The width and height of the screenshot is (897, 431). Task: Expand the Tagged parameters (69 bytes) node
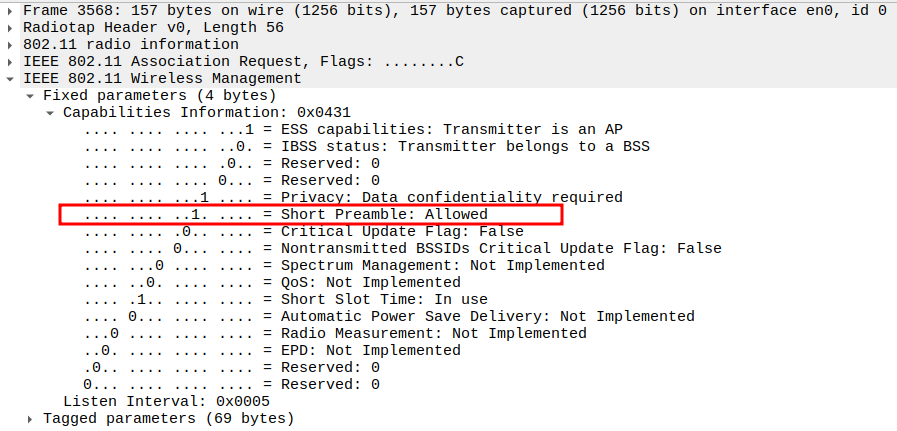(x=31, y=418)
